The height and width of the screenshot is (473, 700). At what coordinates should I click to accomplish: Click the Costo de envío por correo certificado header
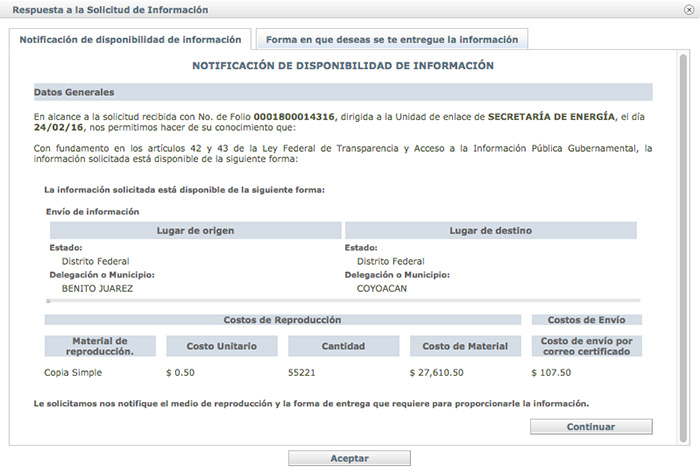click(587, 346)
